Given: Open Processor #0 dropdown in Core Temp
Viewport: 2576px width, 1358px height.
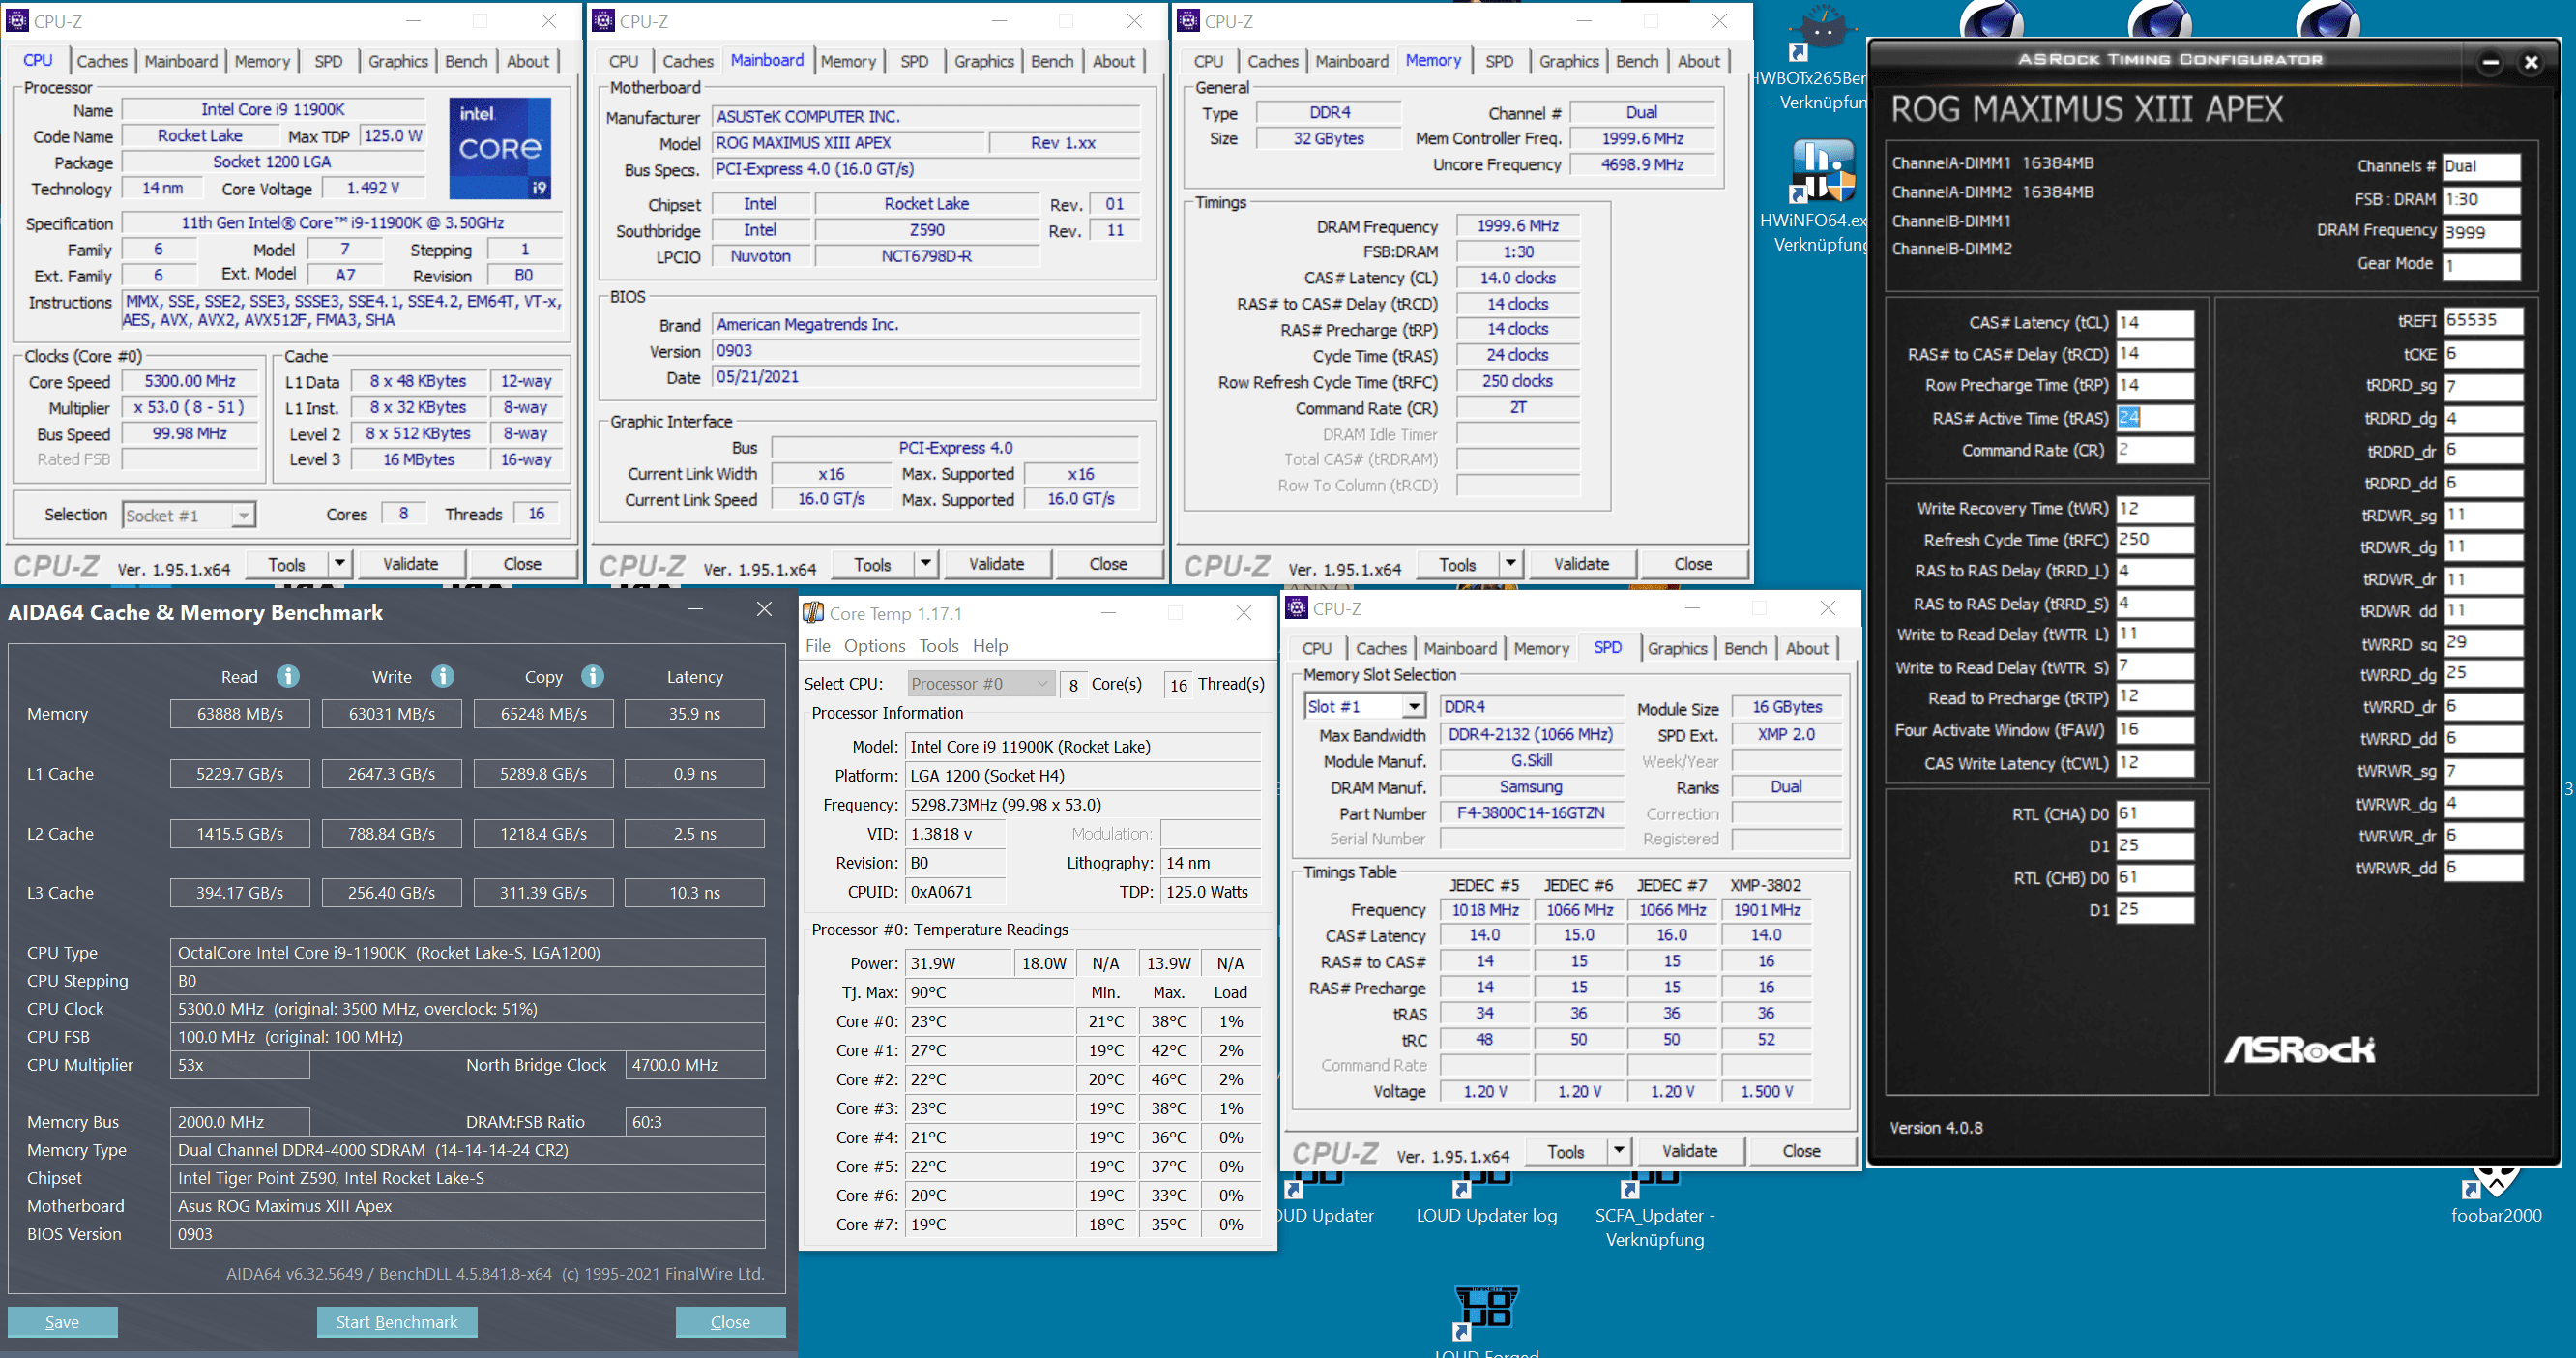Looking at the screenshot, I should click(x=981, y=684).
